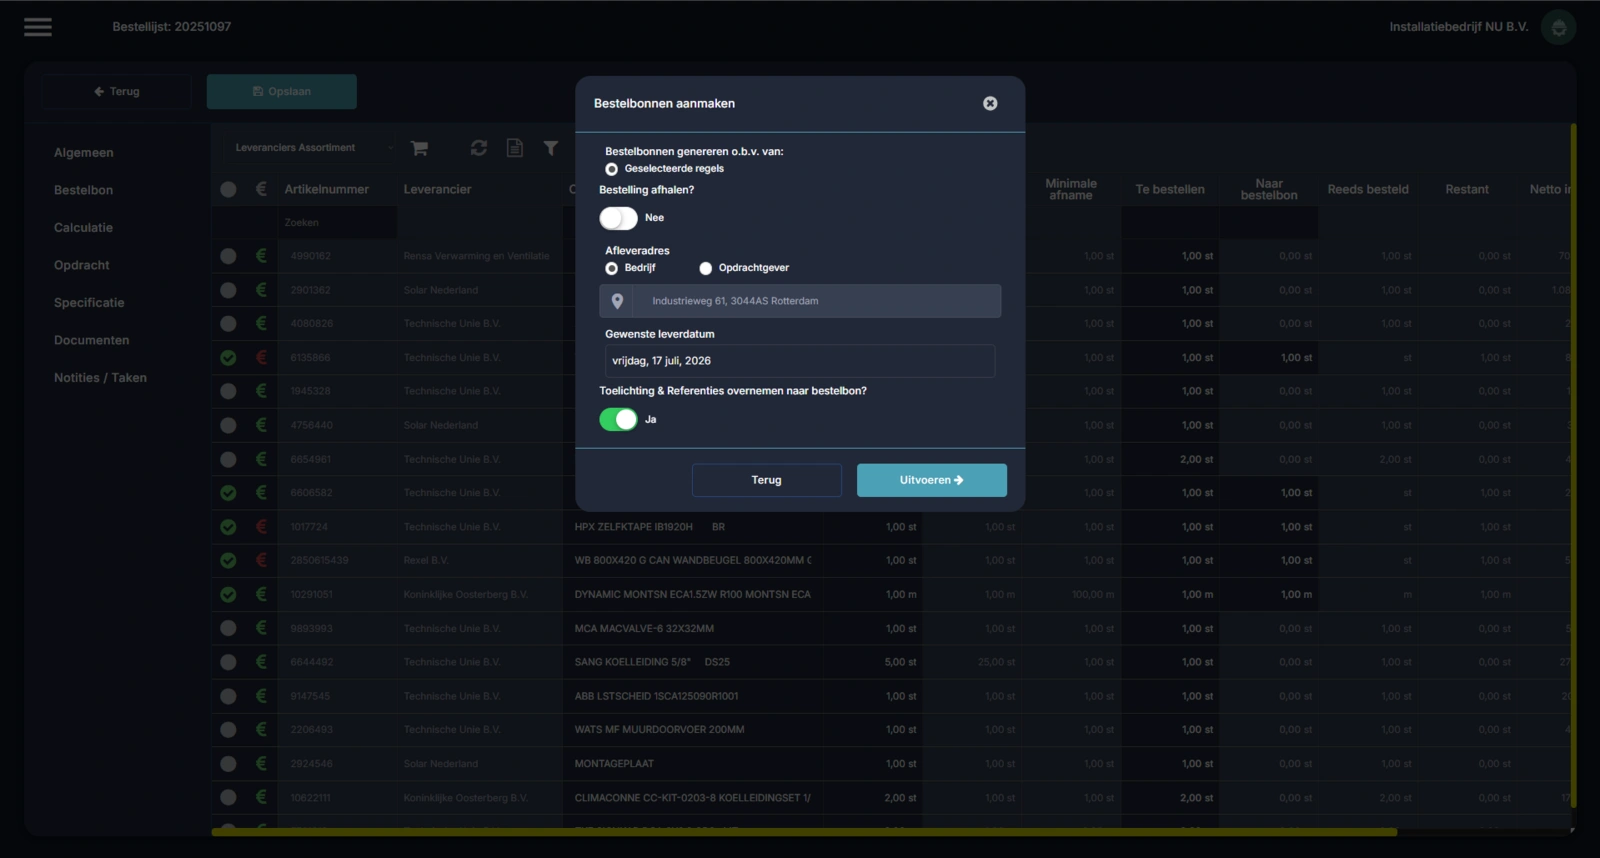1600x858 pixels.
Task: Open the Specificatie section
Action: [89, 303]
